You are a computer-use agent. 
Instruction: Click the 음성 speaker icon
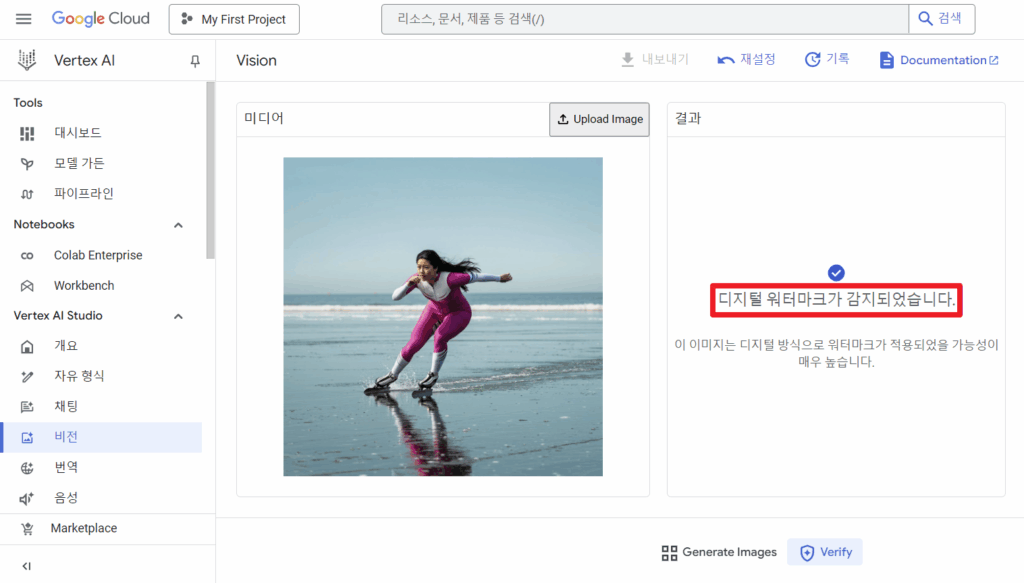tap(27, 498)
